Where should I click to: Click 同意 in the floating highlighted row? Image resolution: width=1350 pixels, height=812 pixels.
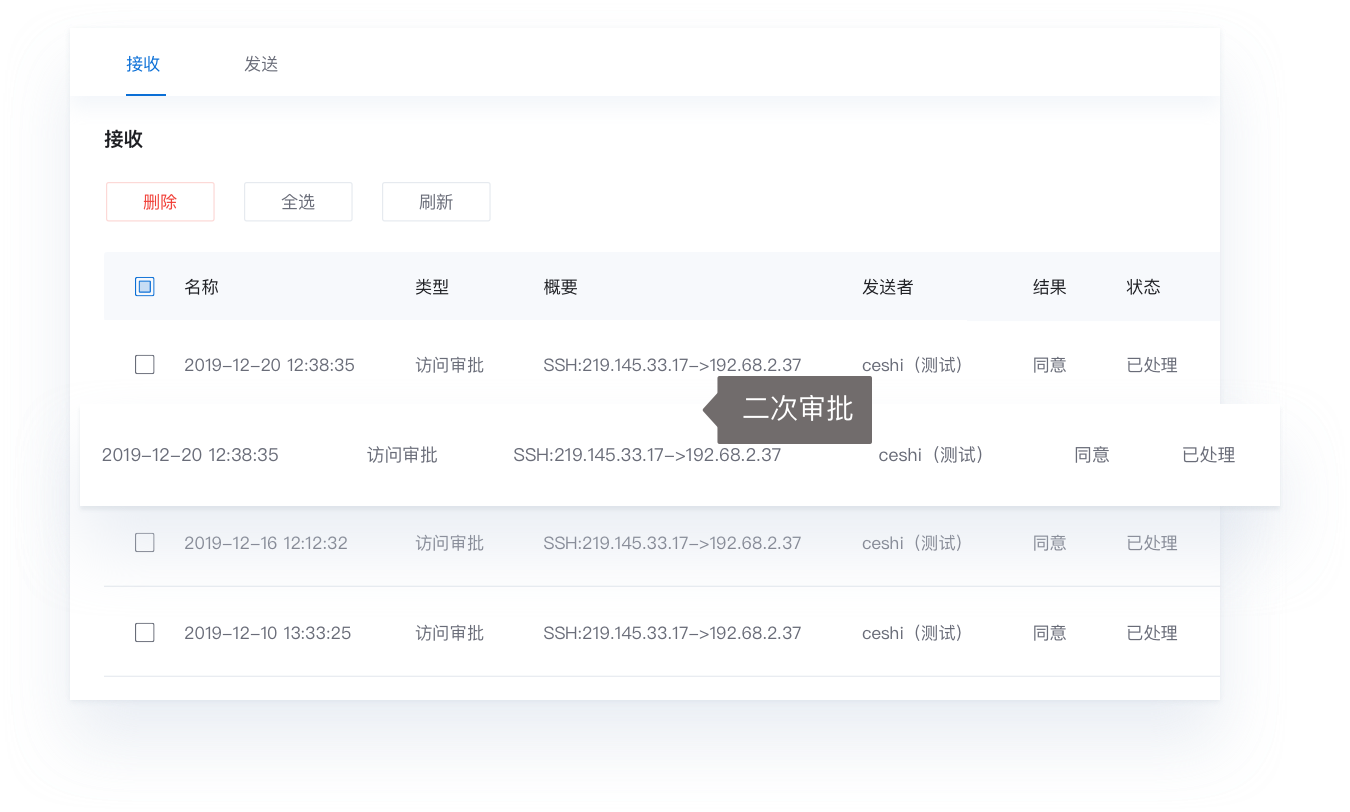(1092, 455)
